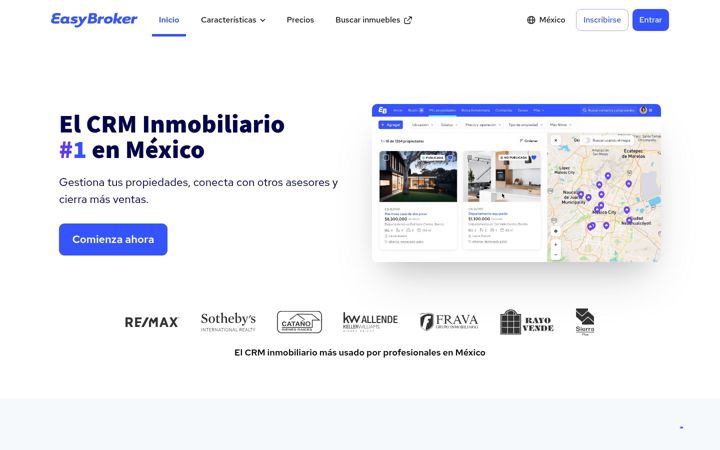Viewport: 720px width, 450px height.
Task: Open the México country selector
Action: (x=546, y=20)
